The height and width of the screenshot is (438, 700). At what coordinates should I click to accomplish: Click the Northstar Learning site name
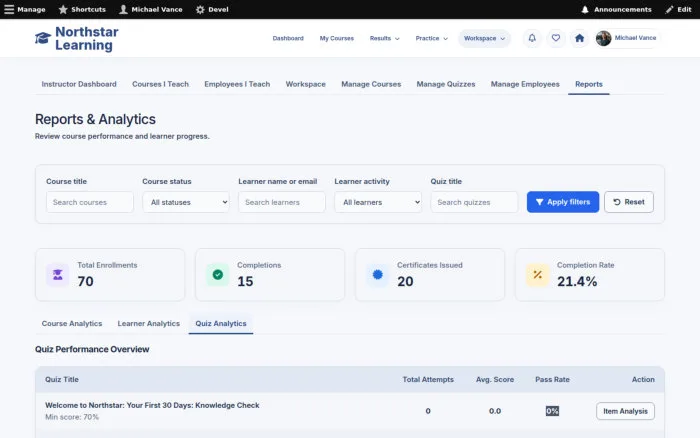pos(87,38)
